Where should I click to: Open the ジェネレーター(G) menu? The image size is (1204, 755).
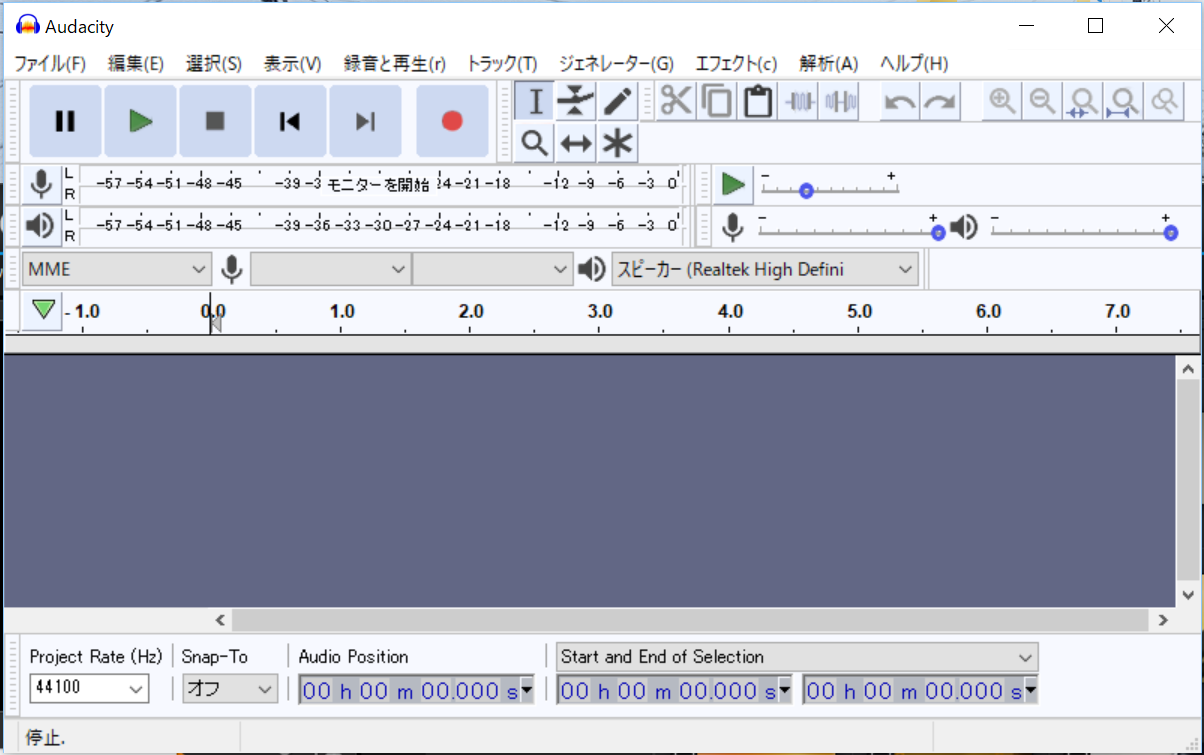coord(616,63)
